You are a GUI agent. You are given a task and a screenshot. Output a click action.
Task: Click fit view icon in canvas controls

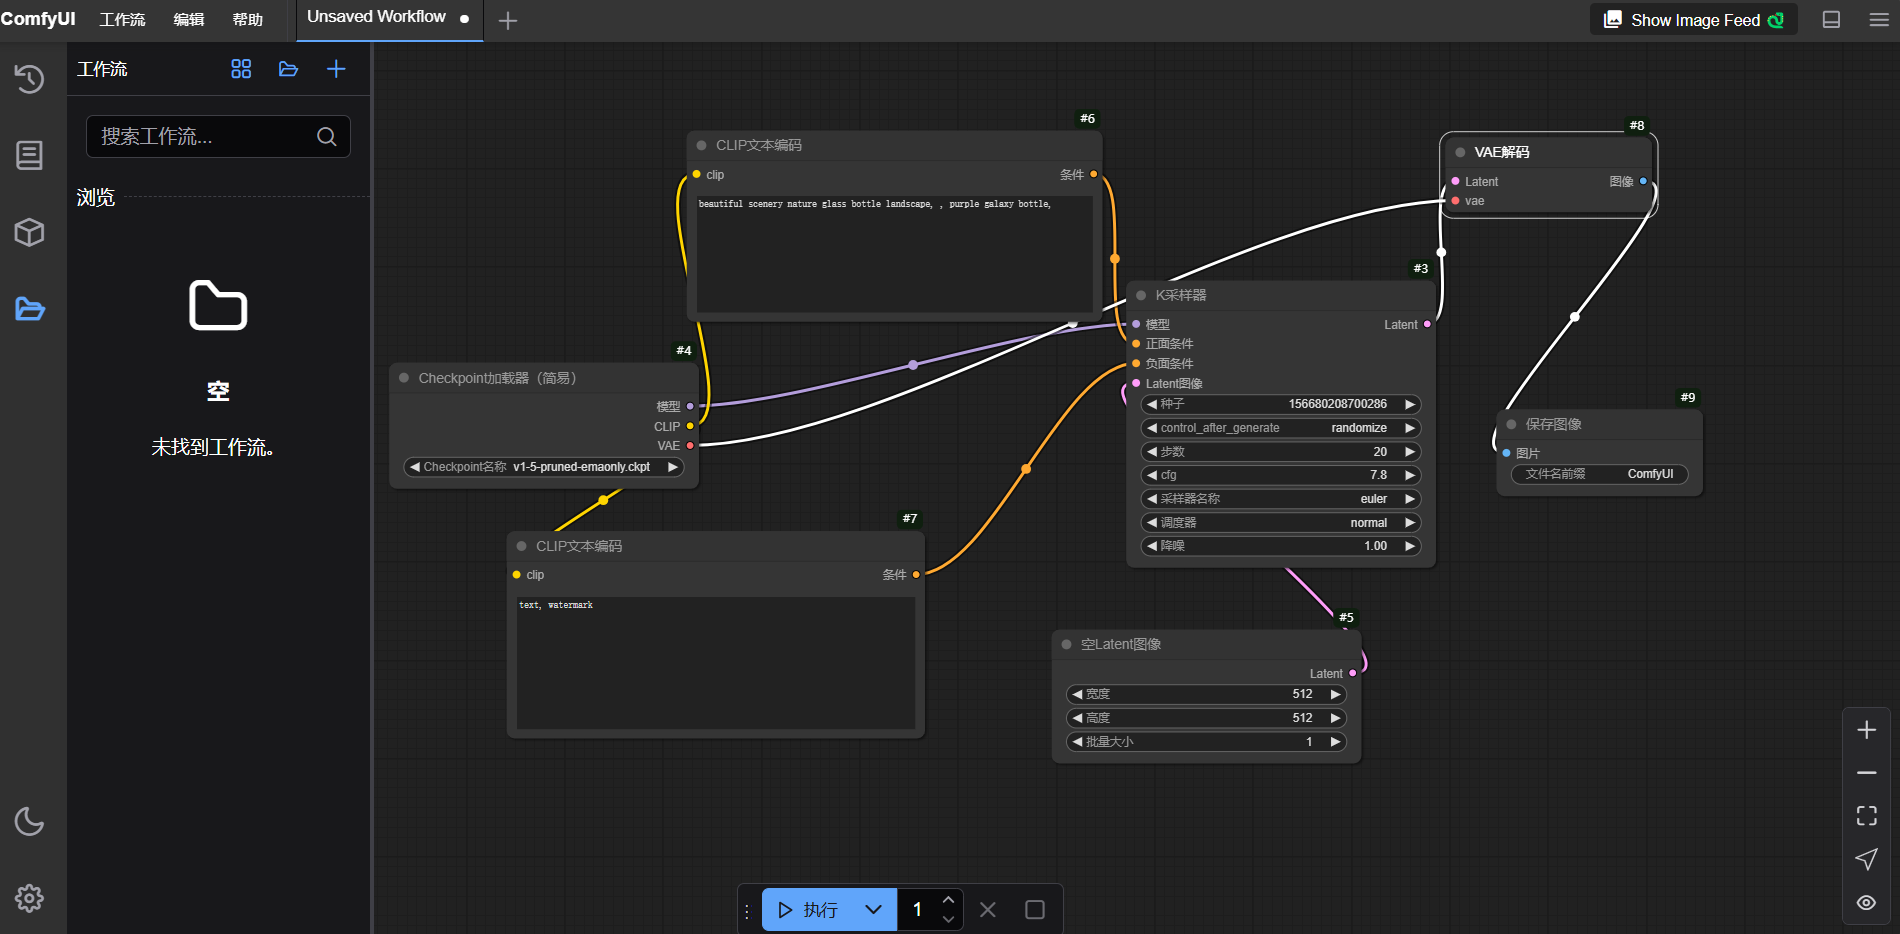(x=1866, y=816)
